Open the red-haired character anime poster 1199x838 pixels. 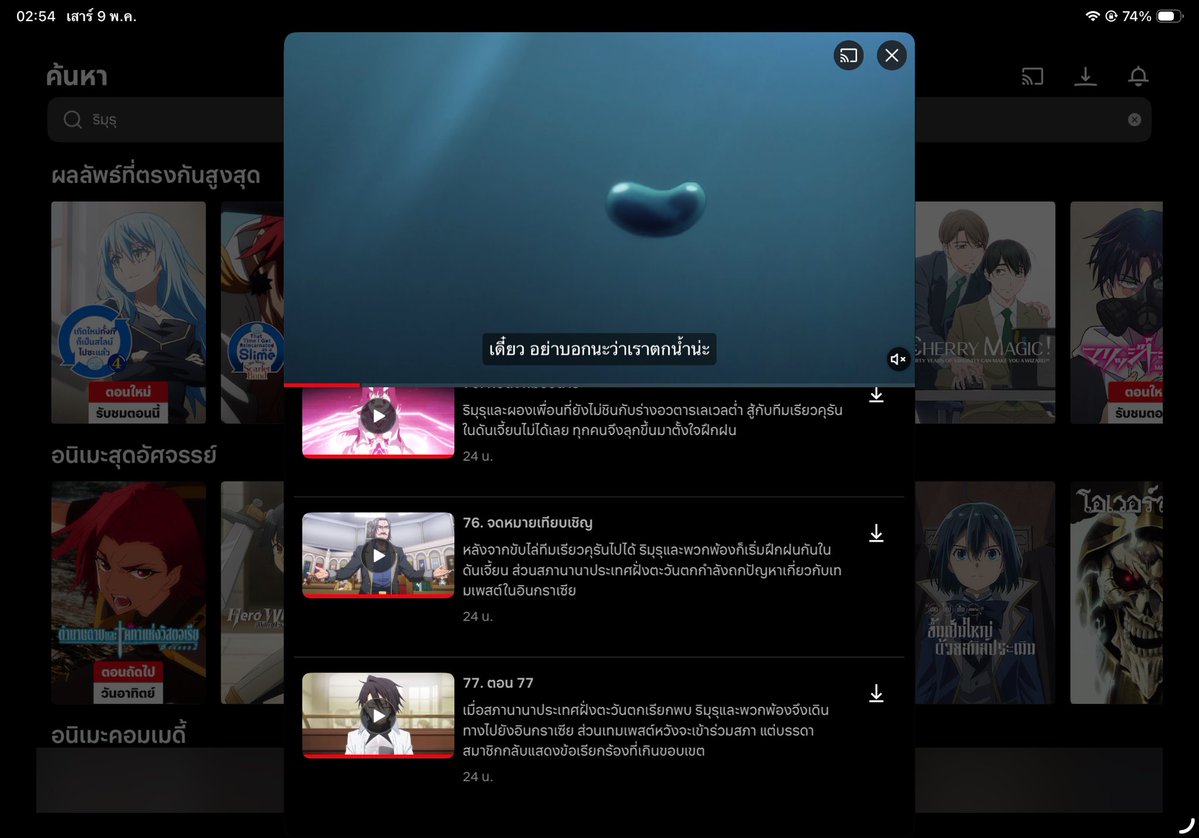tap(128, 593)
